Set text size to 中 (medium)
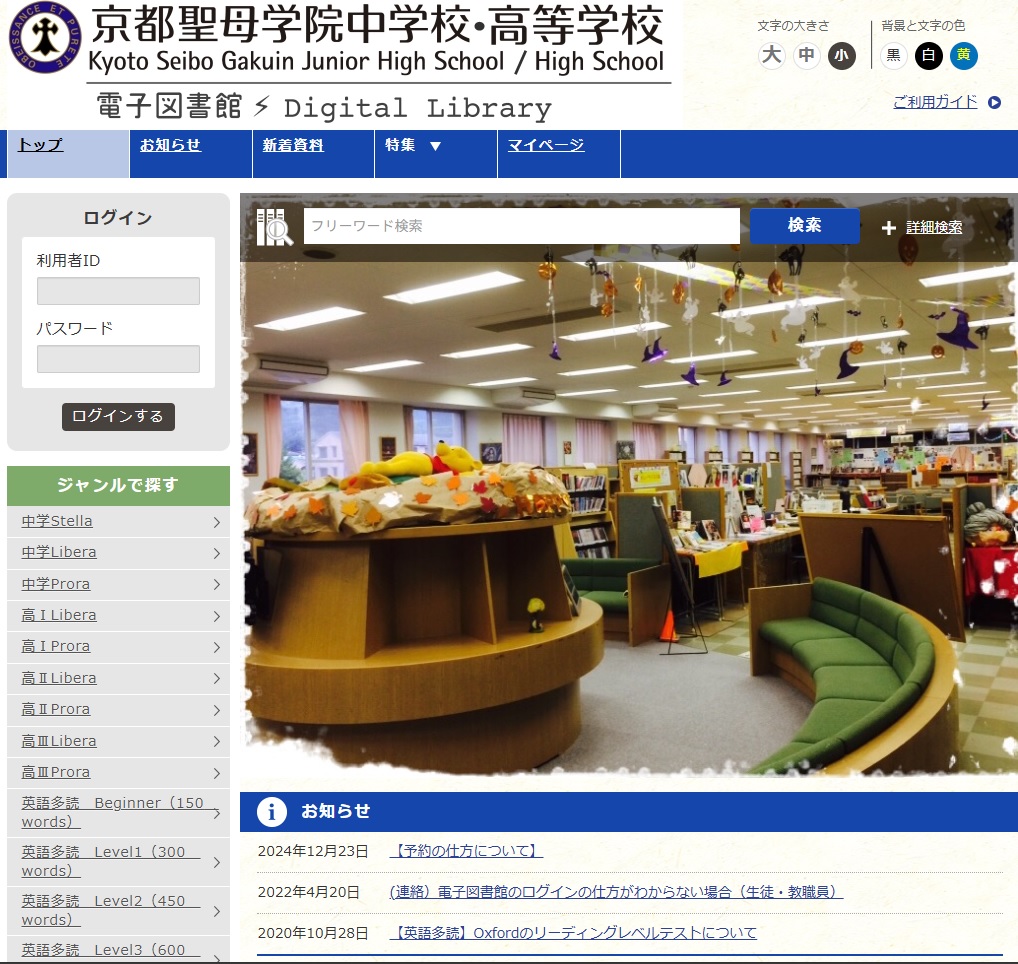This screenshot has width=1018, height=964. [807, 56]
